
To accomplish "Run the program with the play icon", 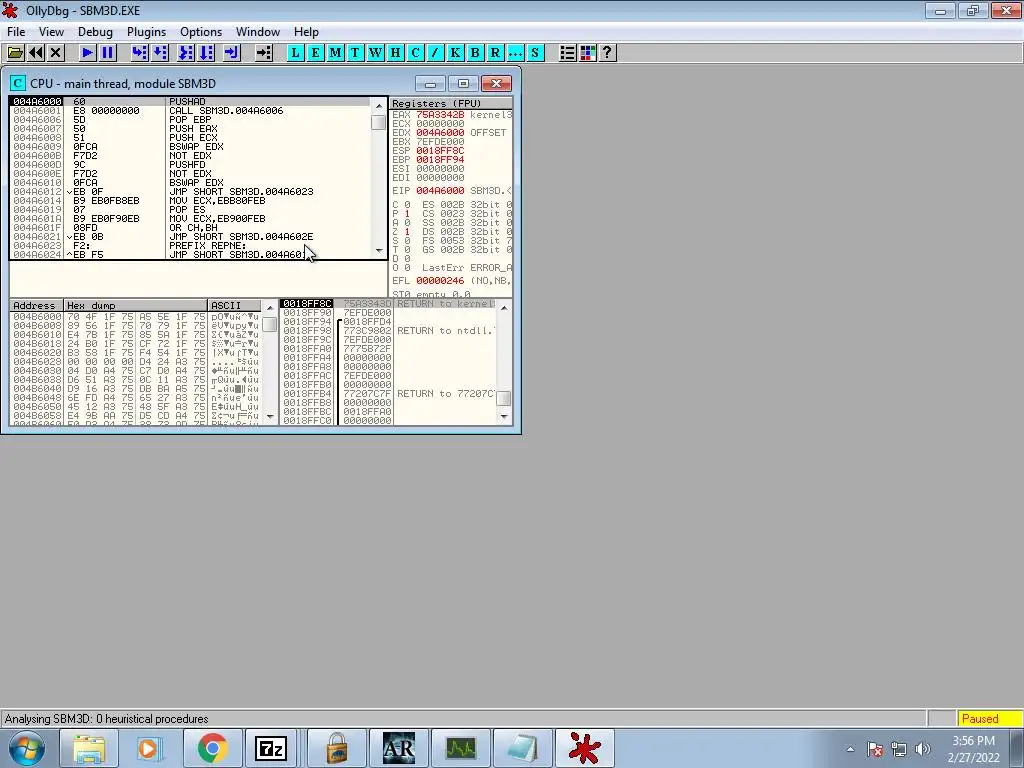I will pyautogui.click(x=88, y=53).
